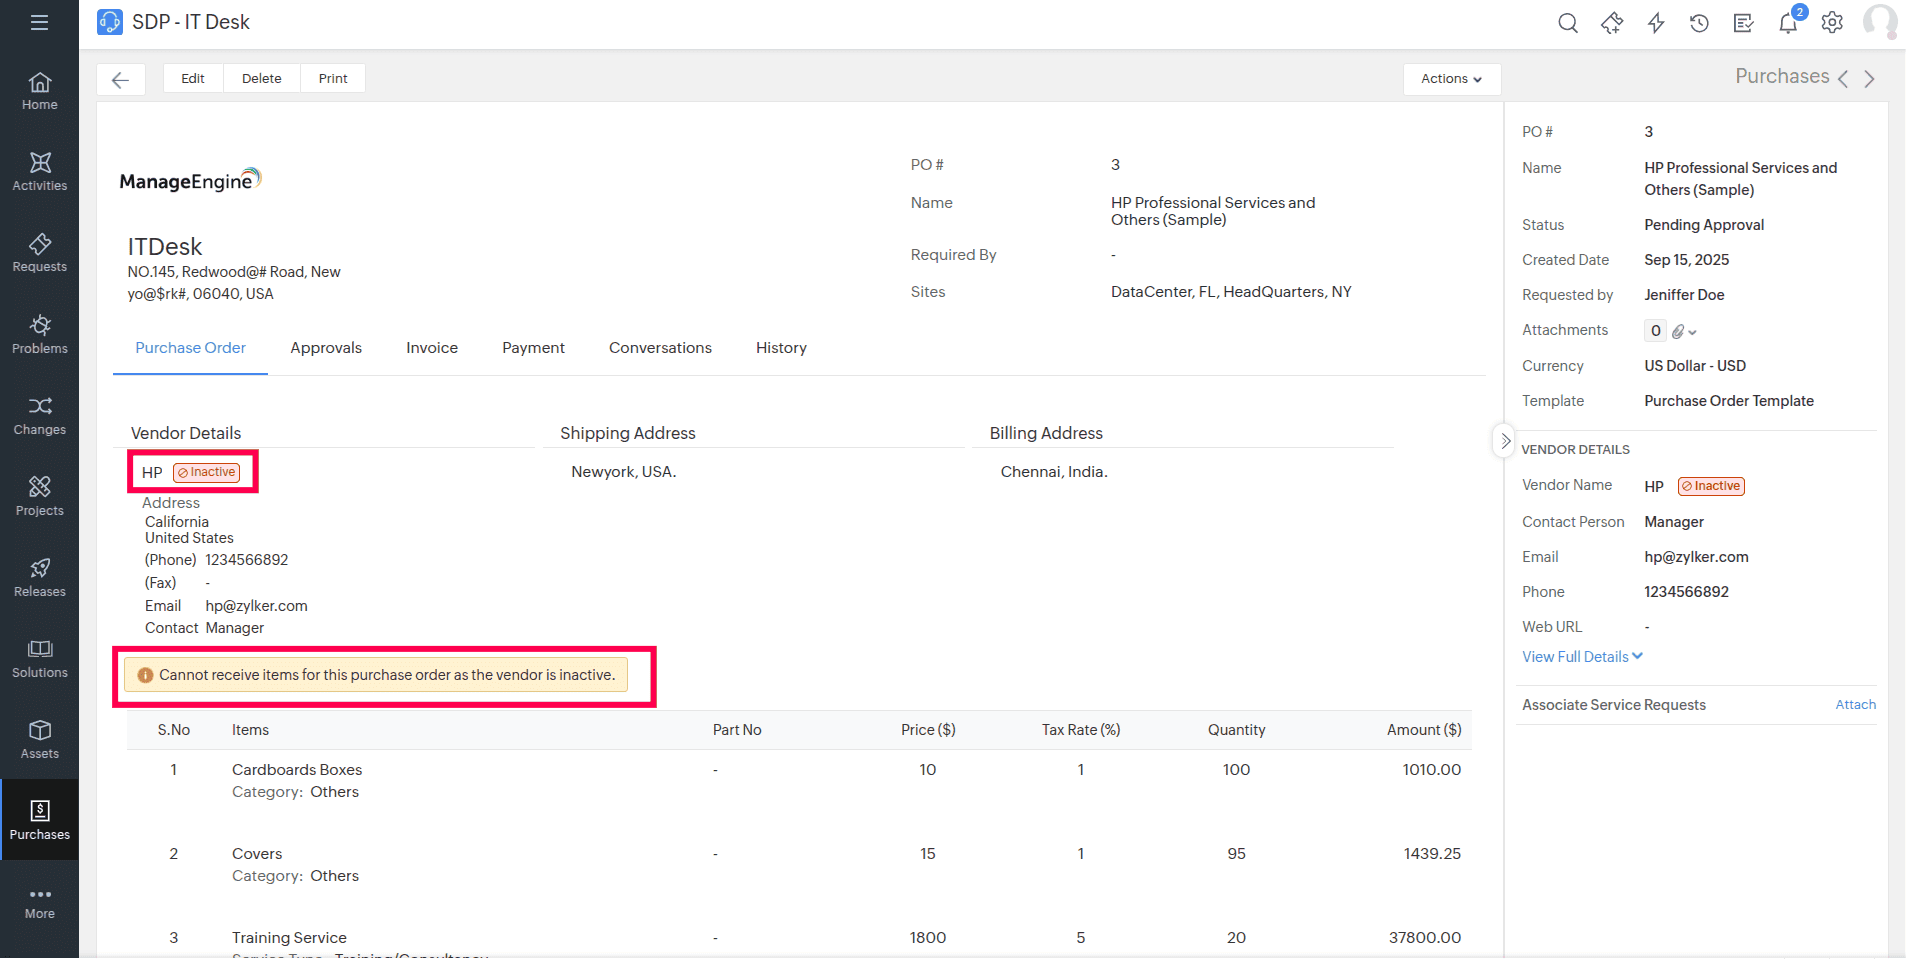Screen dimensions: 1906x959
Task: Click the quick actions lightning icon
Action: click(x=1656, y=23)
